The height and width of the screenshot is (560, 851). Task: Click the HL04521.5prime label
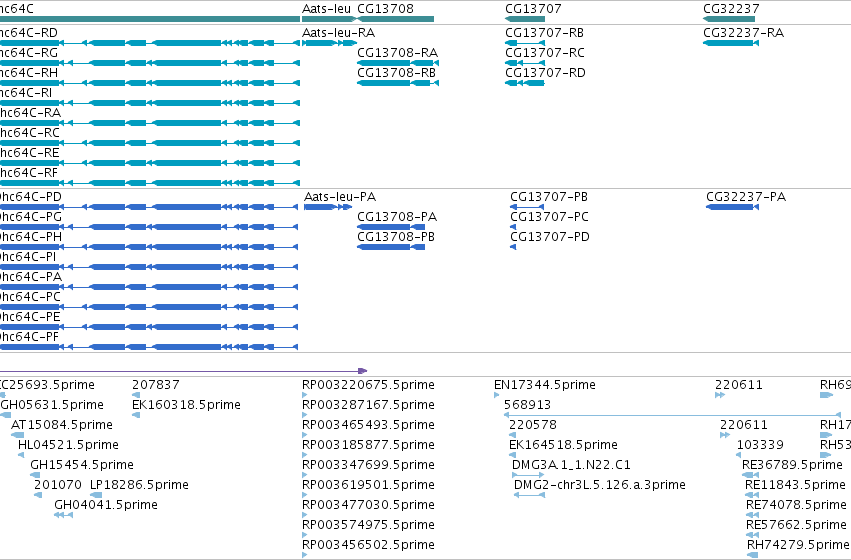click(68, 445)
